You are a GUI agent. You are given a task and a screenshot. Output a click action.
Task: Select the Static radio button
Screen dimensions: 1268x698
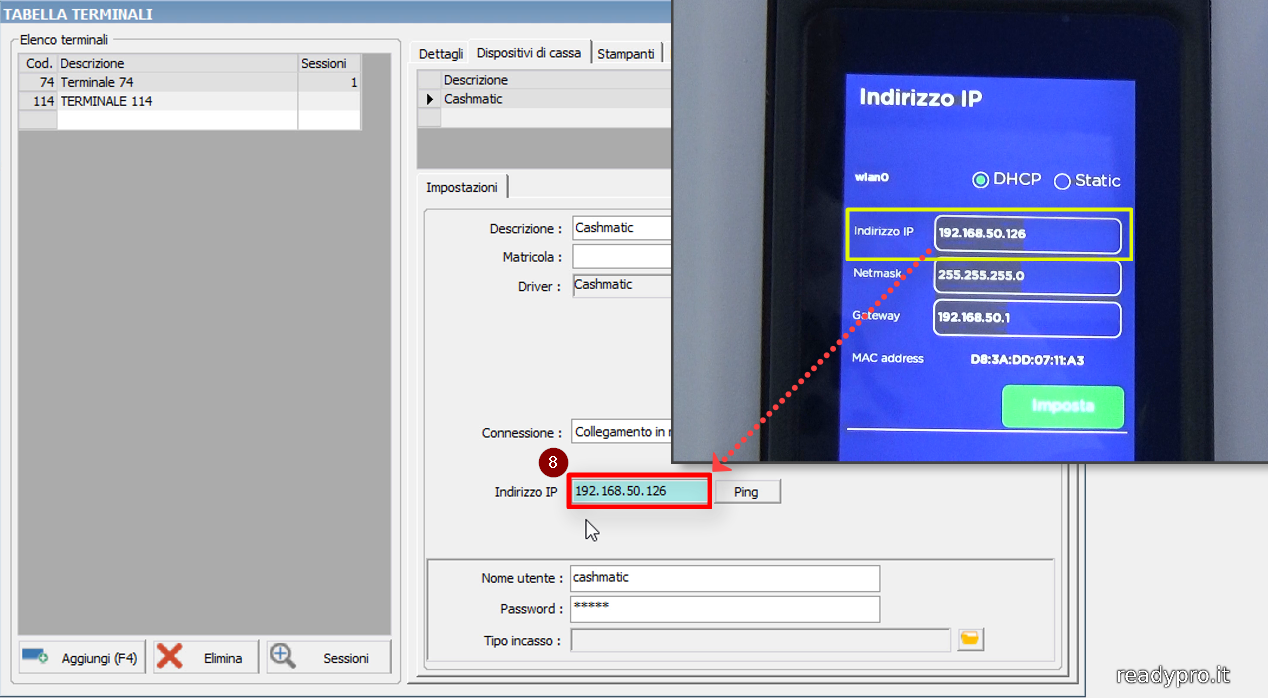pyautogui.click(x=1062, y=181)
